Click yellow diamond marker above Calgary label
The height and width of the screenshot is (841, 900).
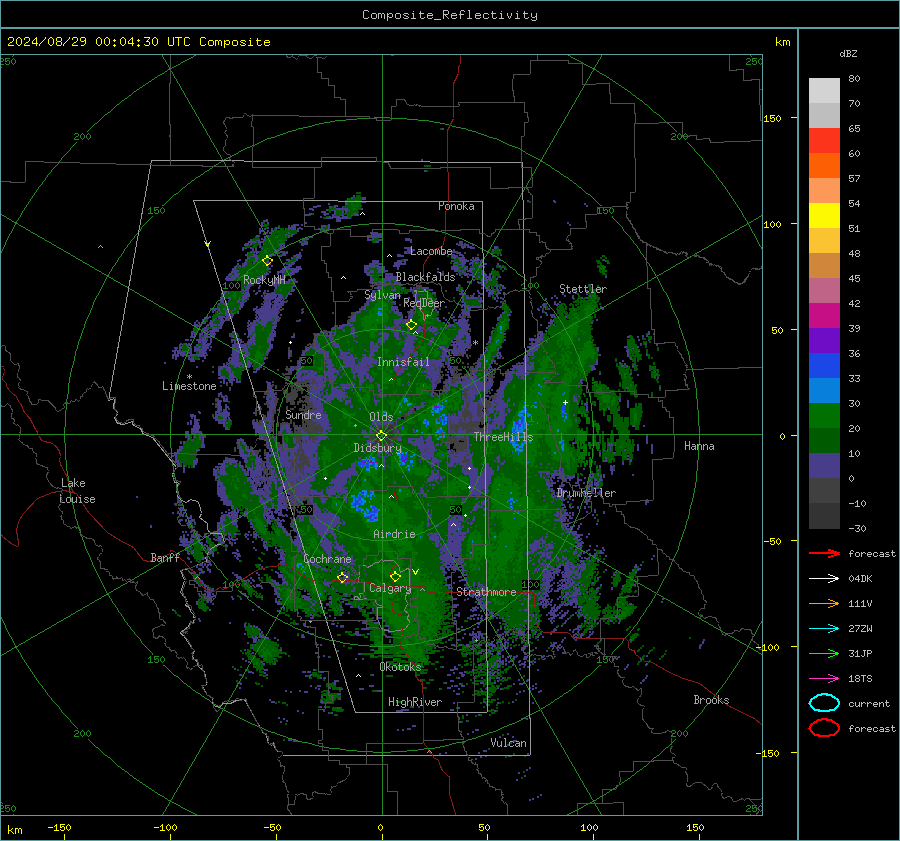point(395,576)
